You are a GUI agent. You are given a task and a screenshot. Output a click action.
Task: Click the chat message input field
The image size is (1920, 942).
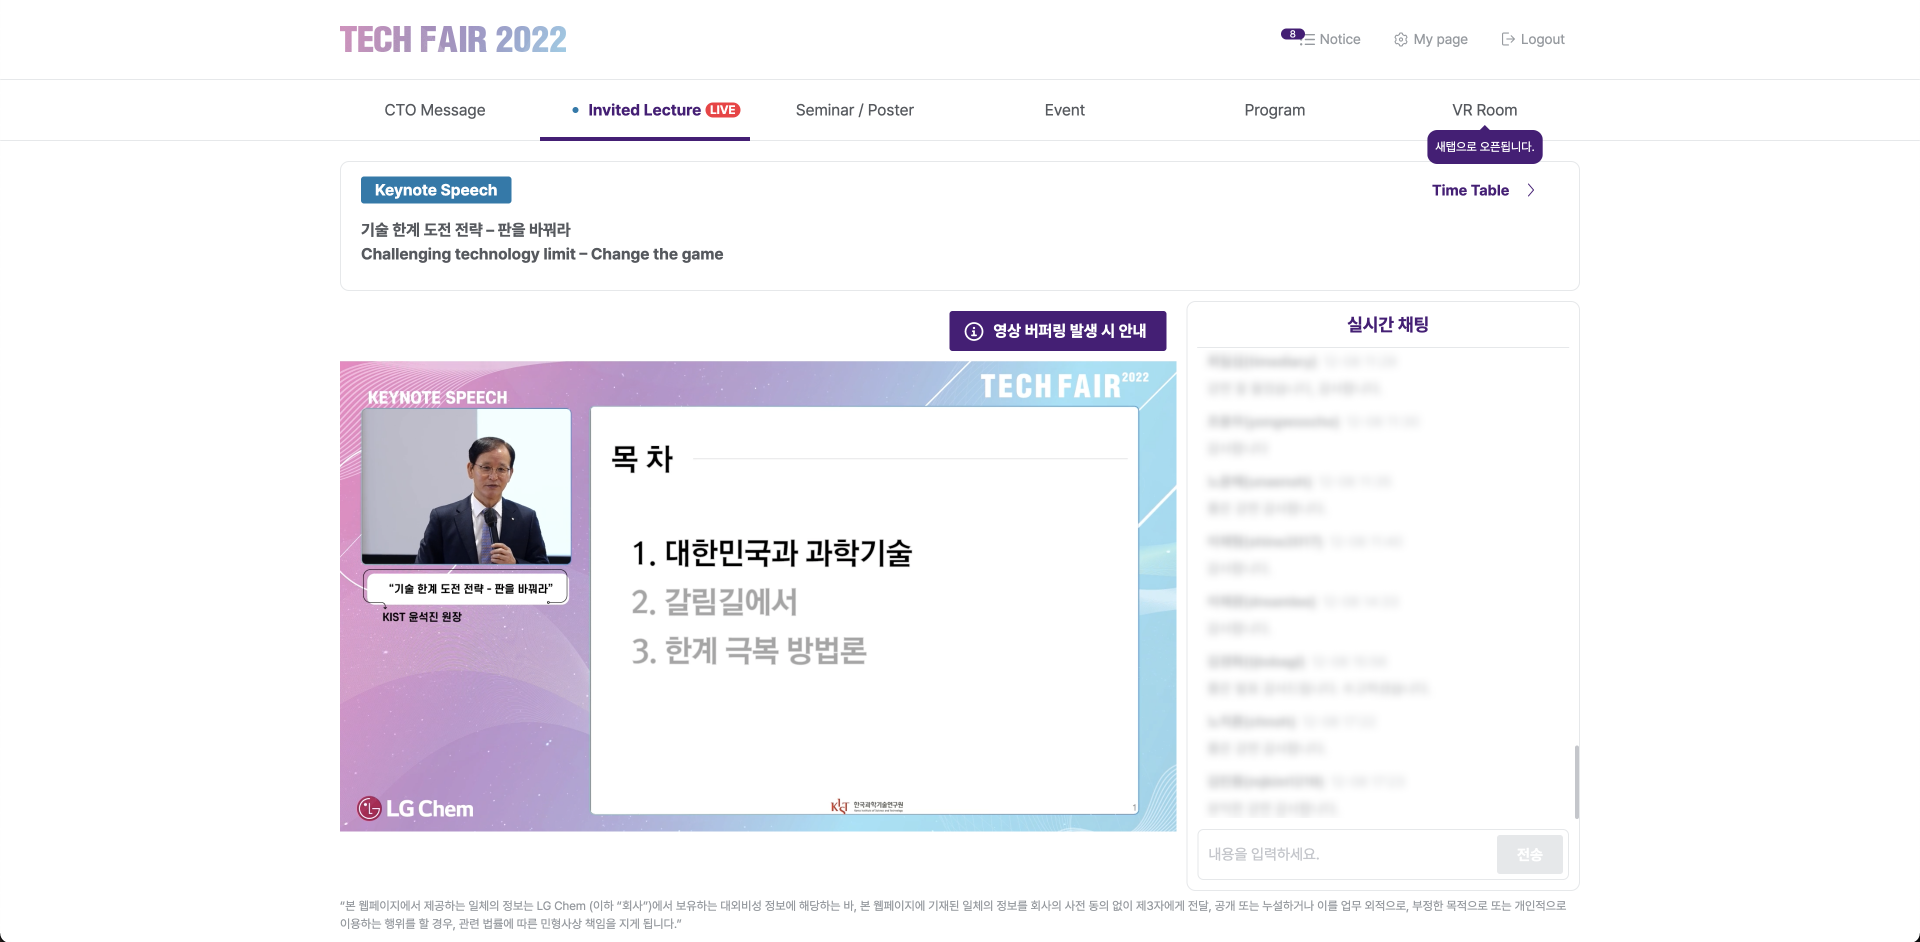click(x=1346, y=855)
